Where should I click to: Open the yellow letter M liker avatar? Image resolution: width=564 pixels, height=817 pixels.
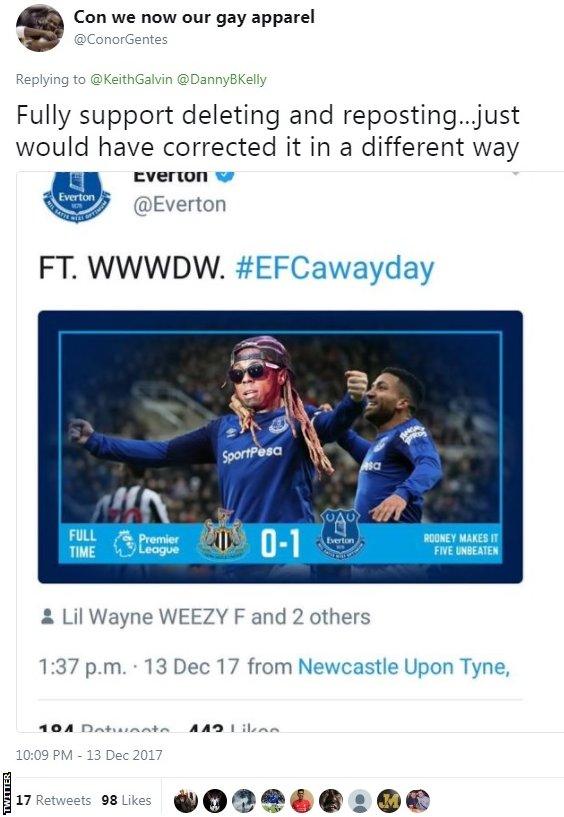[x=388, y=800]
